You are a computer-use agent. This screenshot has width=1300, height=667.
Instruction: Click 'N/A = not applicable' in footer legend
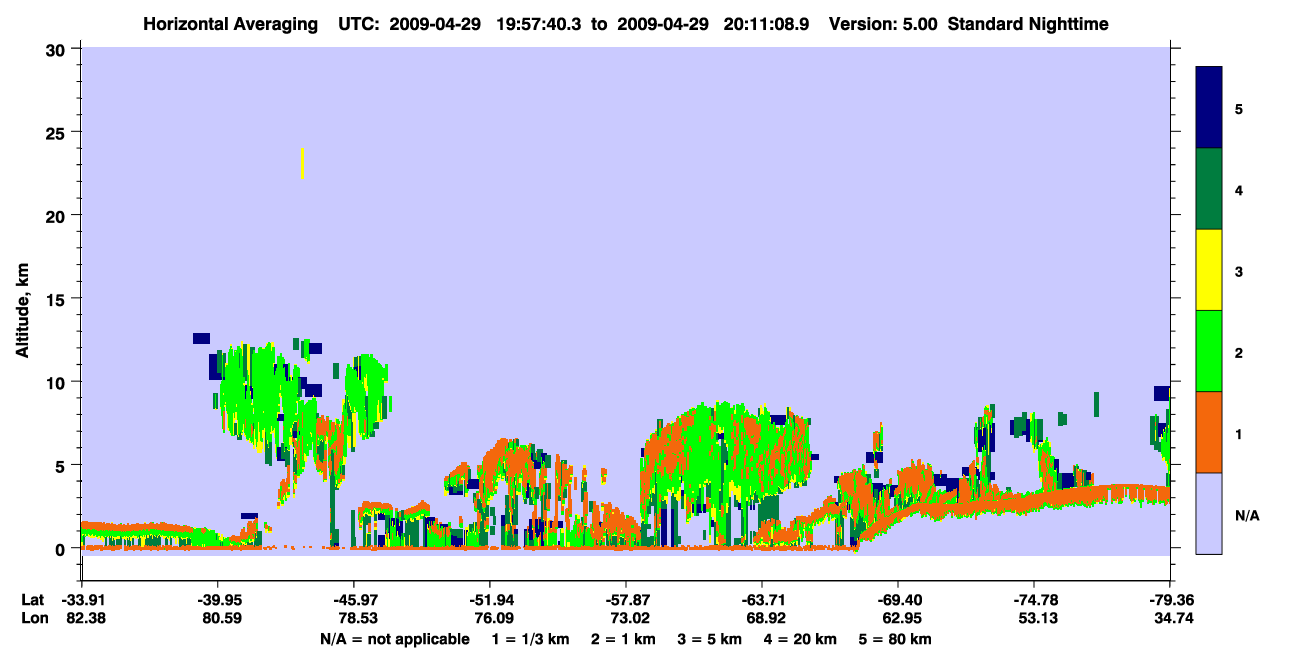pyautogui.click(x=394, y=639)
